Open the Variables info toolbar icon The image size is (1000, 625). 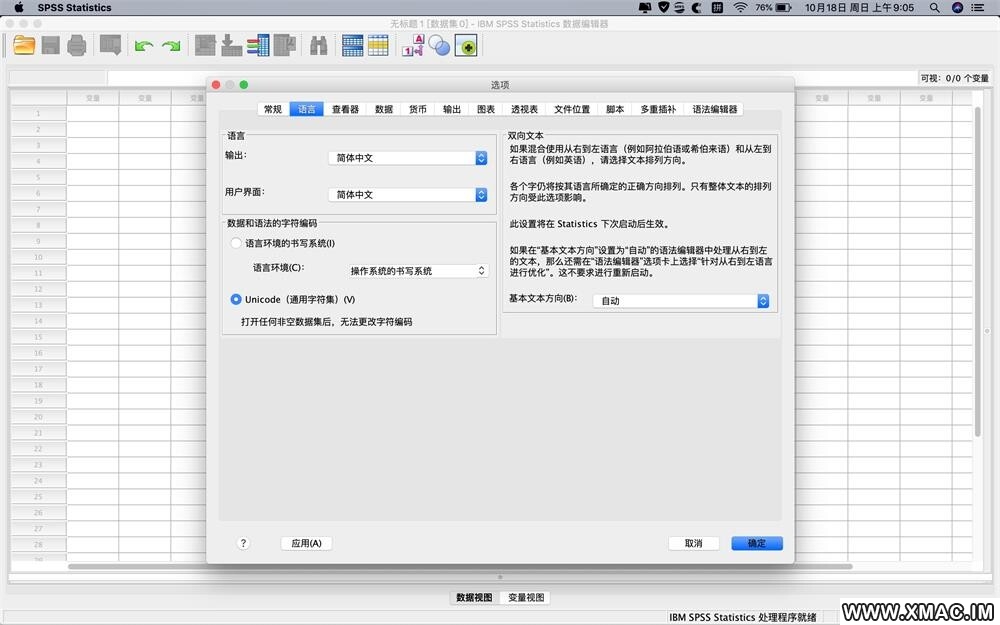coord(258,46)
